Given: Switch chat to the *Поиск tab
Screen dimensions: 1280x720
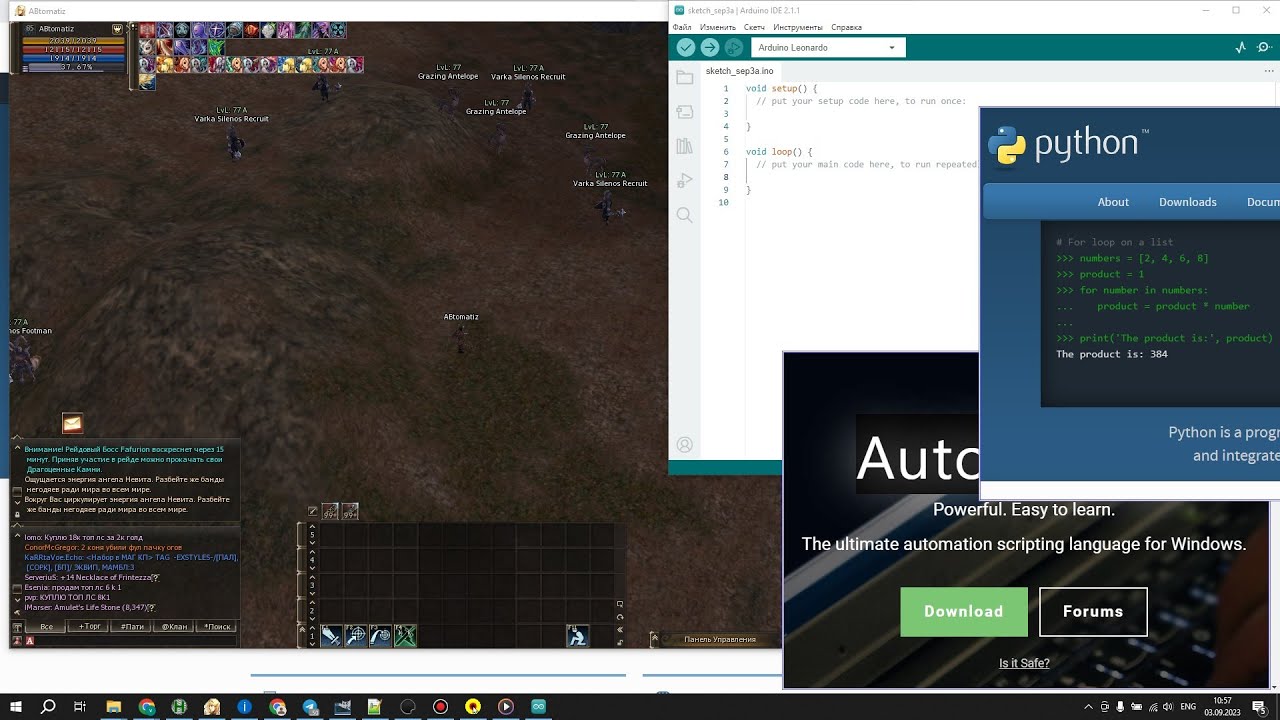Looking at the screenshot, I should click(x=217, y=627).
